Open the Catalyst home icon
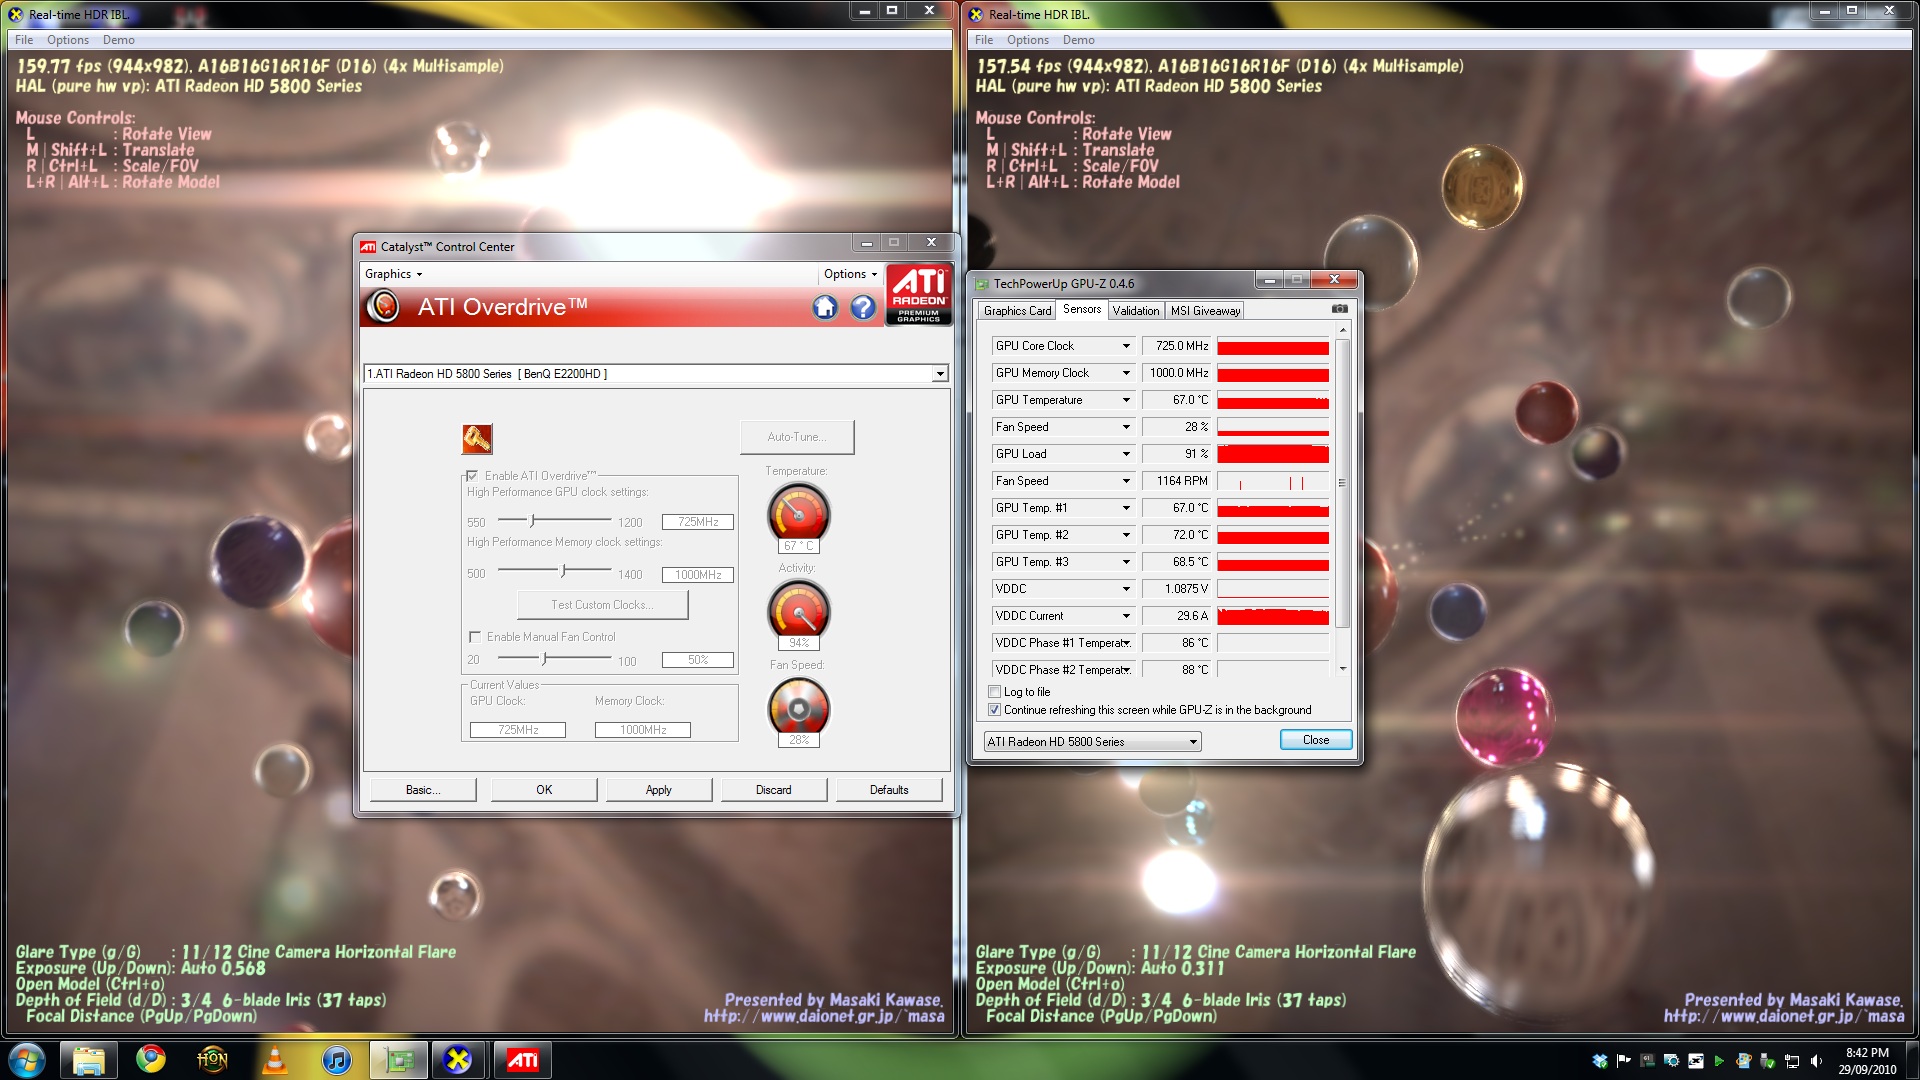The width and height of the screenshot is (1920, 1080). coord(825,308)
